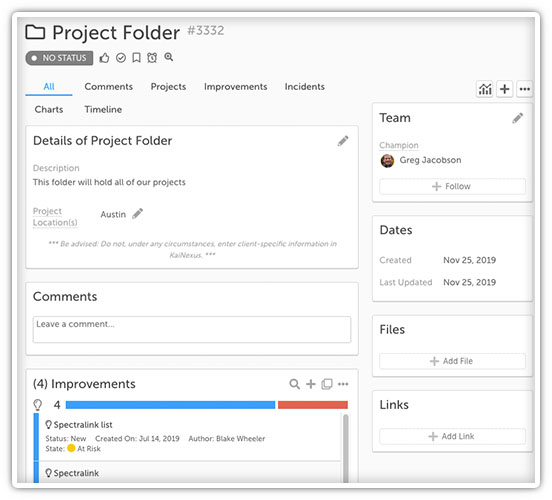Click the thumbs-up like icon
The image size is (552, 500).
[104, 58]
